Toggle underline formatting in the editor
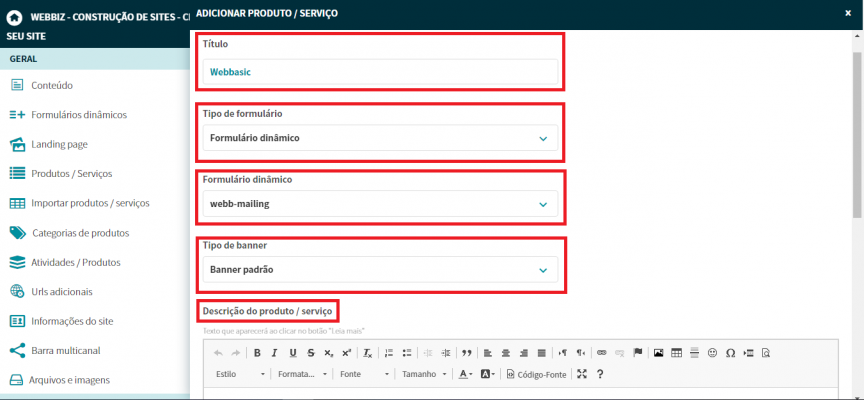 [293, 353]
